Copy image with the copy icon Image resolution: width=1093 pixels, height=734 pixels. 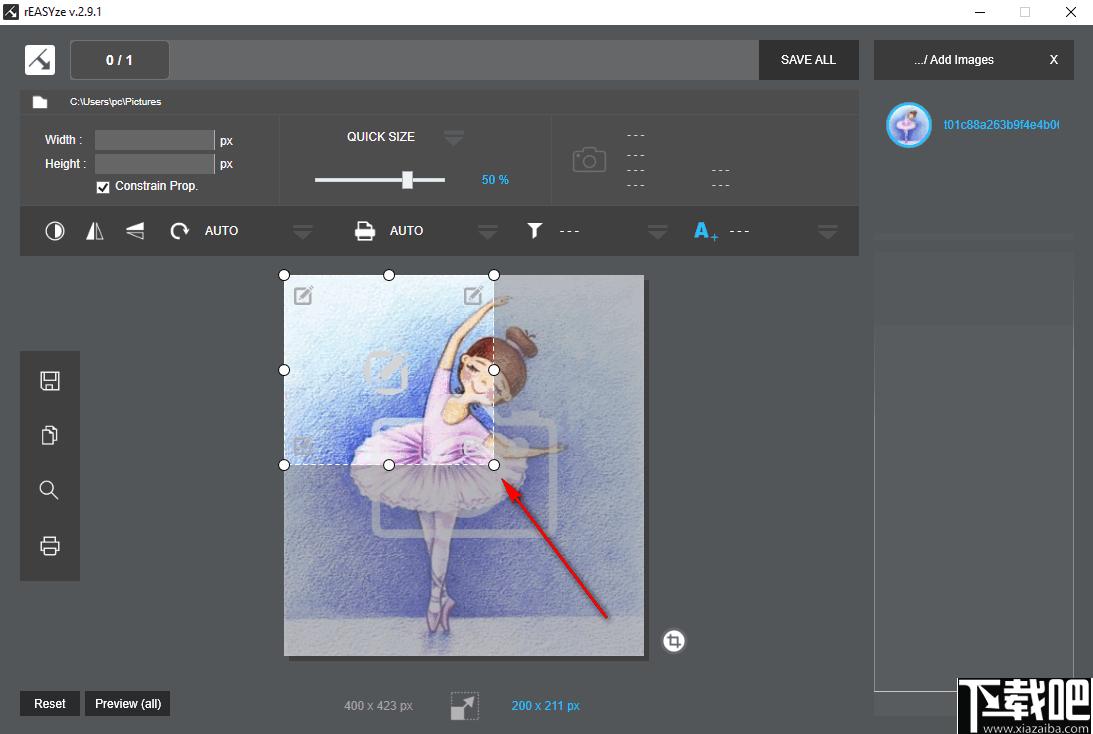[49, 435]
